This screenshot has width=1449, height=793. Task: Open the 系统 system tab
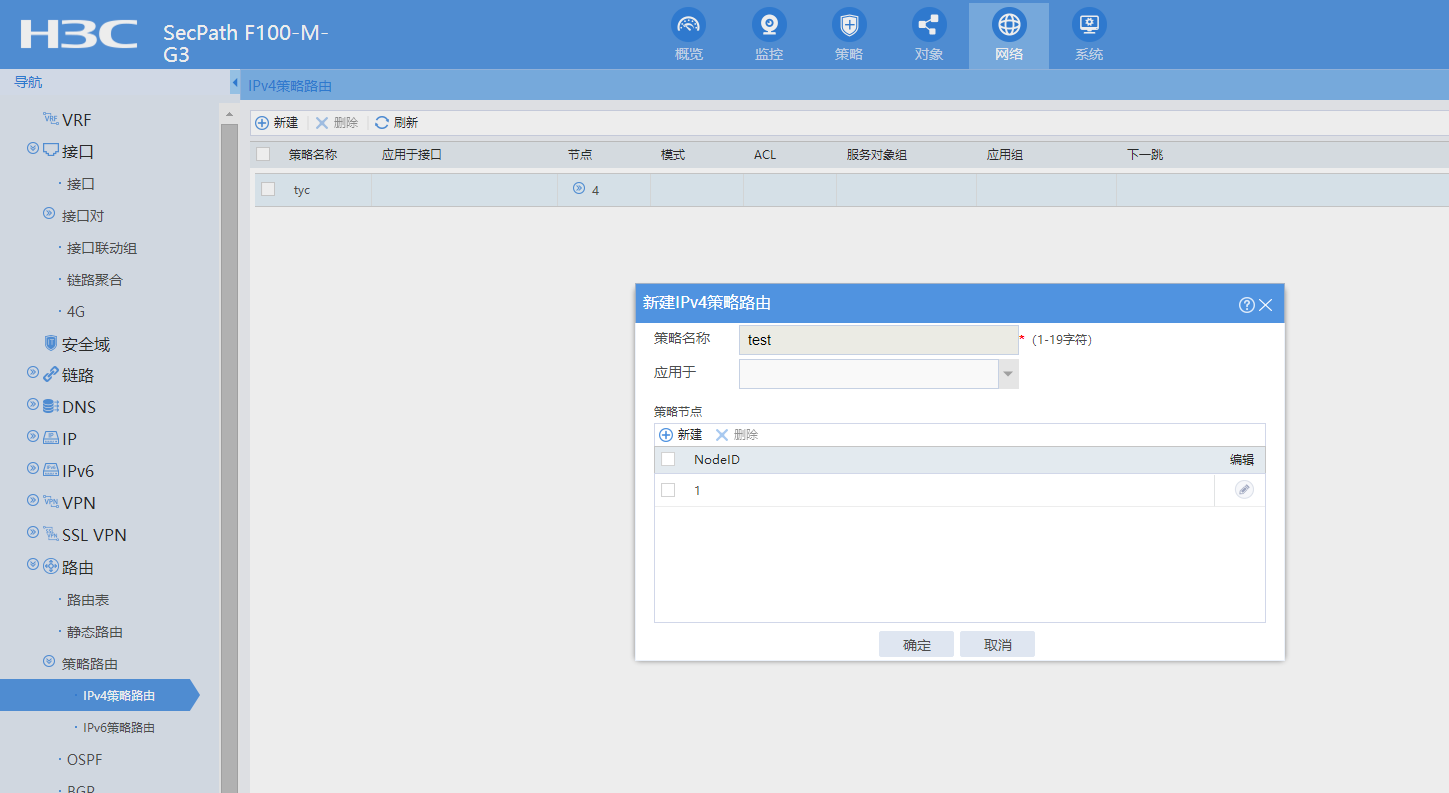tap(1088, 35)
